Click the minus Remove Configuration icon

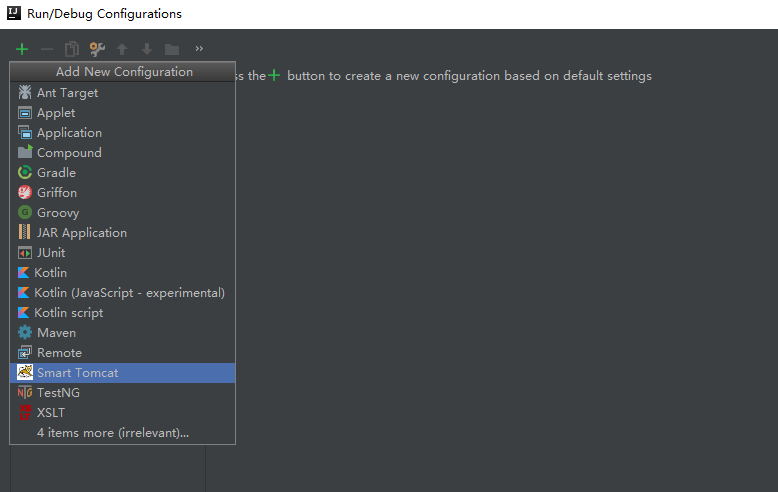47,49
